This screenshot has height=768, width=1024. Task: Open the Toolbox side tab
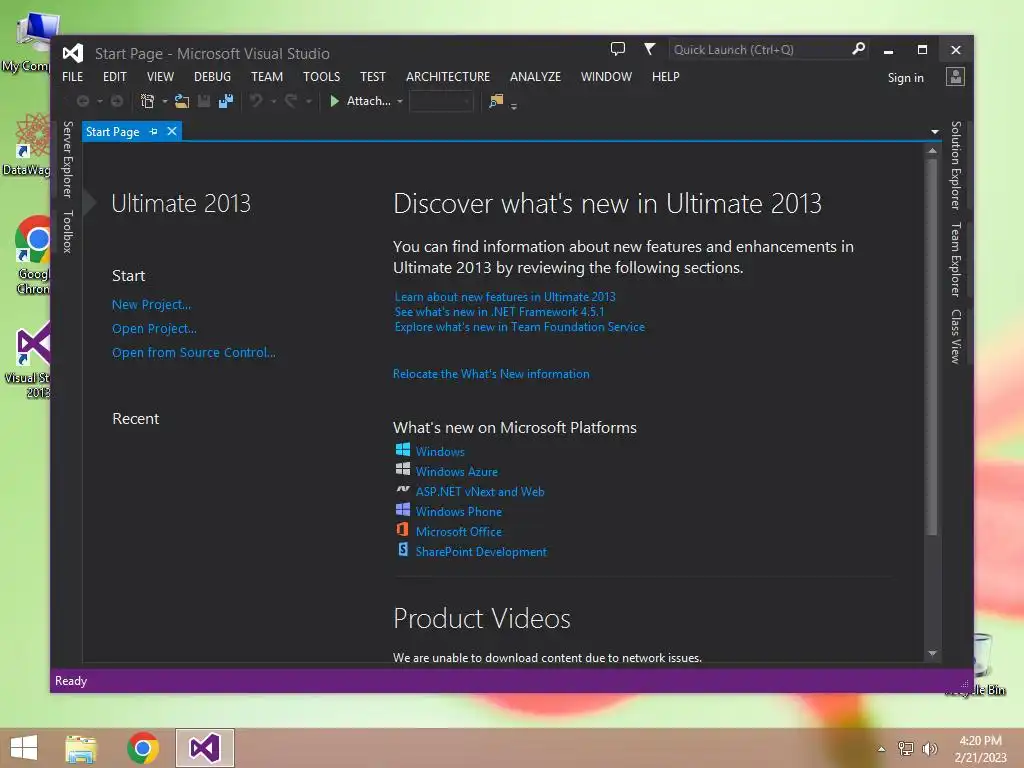(67, 232)
